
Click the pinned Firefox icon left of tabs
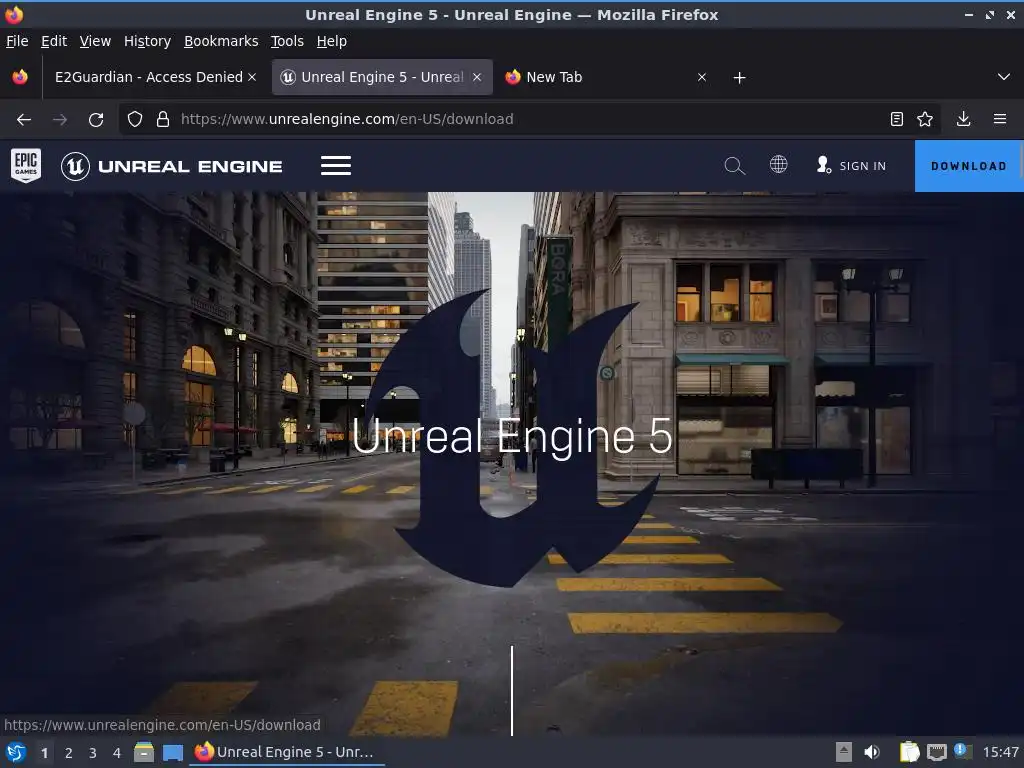[20, 77]
